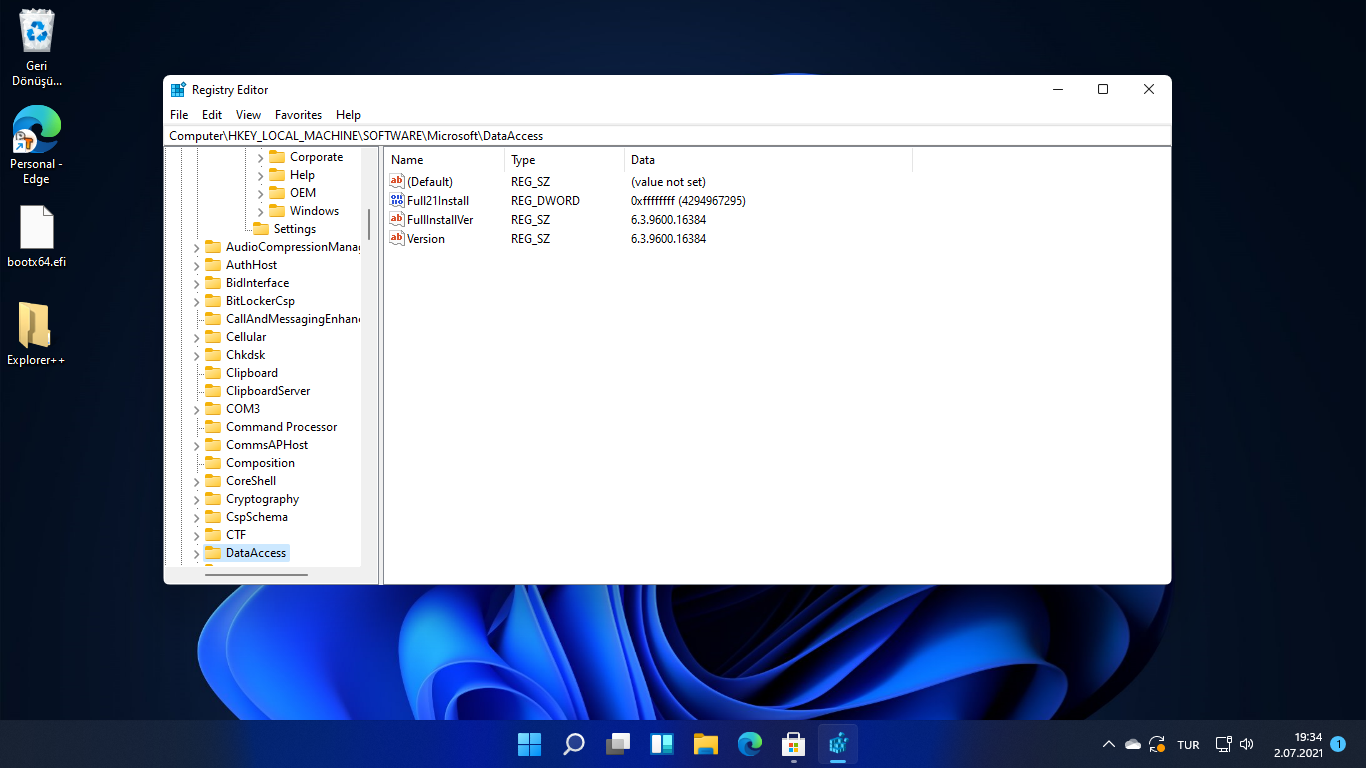
Task: Expand the Cellular key
Action: pos(196,337)
